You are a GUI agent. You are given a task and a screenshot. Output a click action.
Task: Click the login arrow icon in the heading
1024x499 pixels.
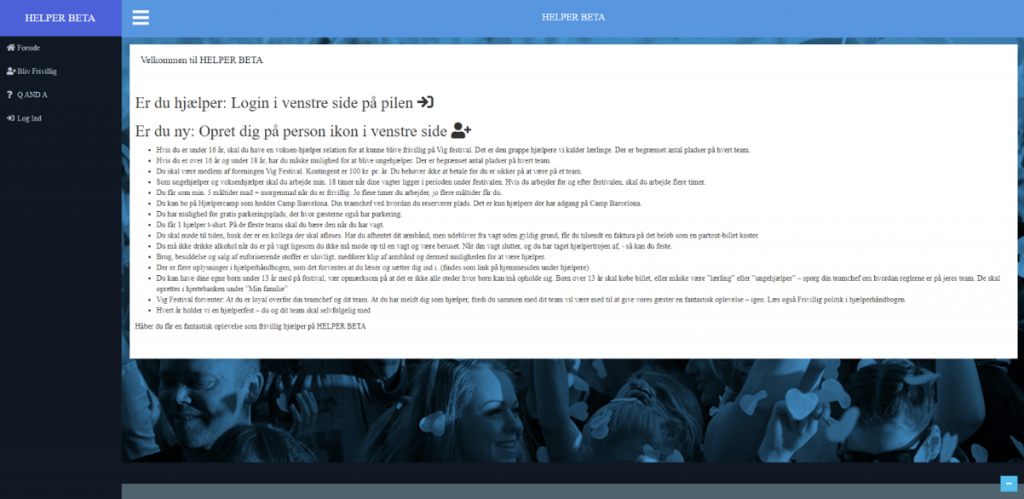click(426, 103)
